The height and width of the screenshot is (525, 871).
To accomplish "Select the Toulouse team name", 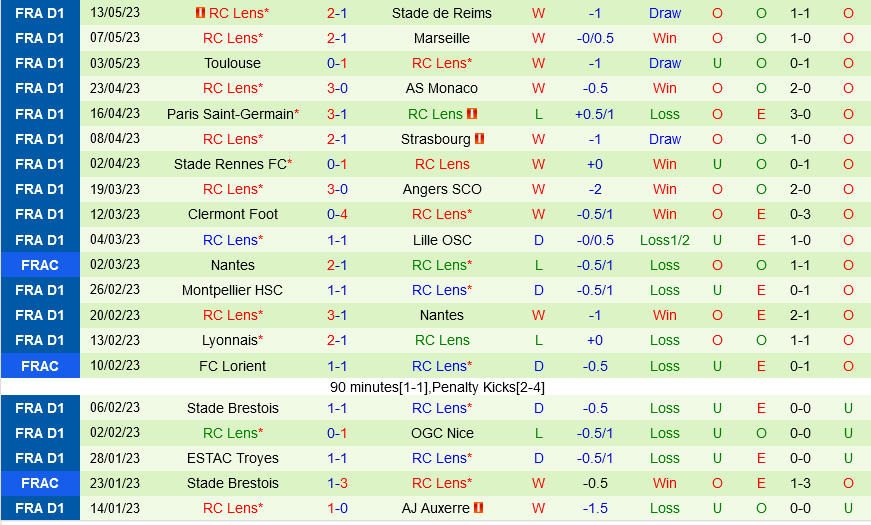I will 233,63.
